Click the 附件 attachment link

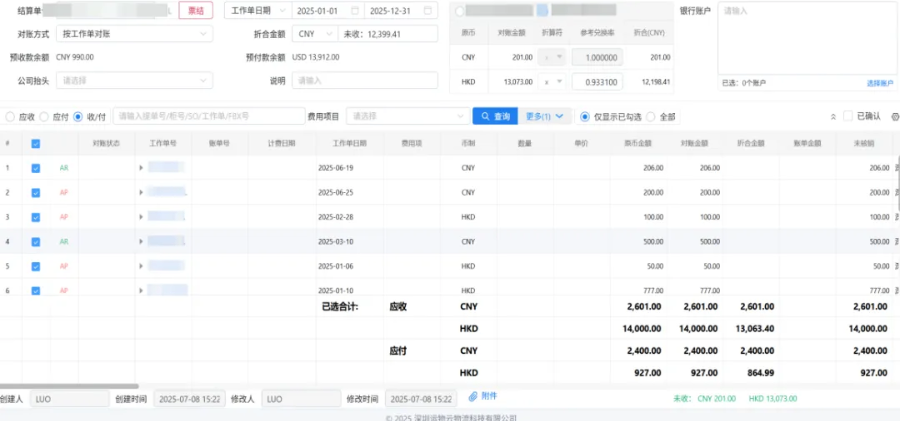(x=483, y=396)
